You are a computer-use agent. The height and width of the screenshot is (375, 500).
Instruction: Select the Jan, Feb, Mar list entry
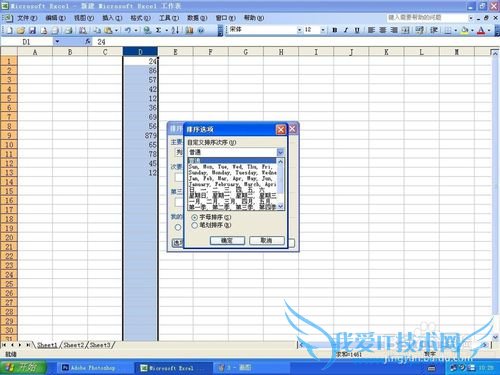(x=232, y=178)
